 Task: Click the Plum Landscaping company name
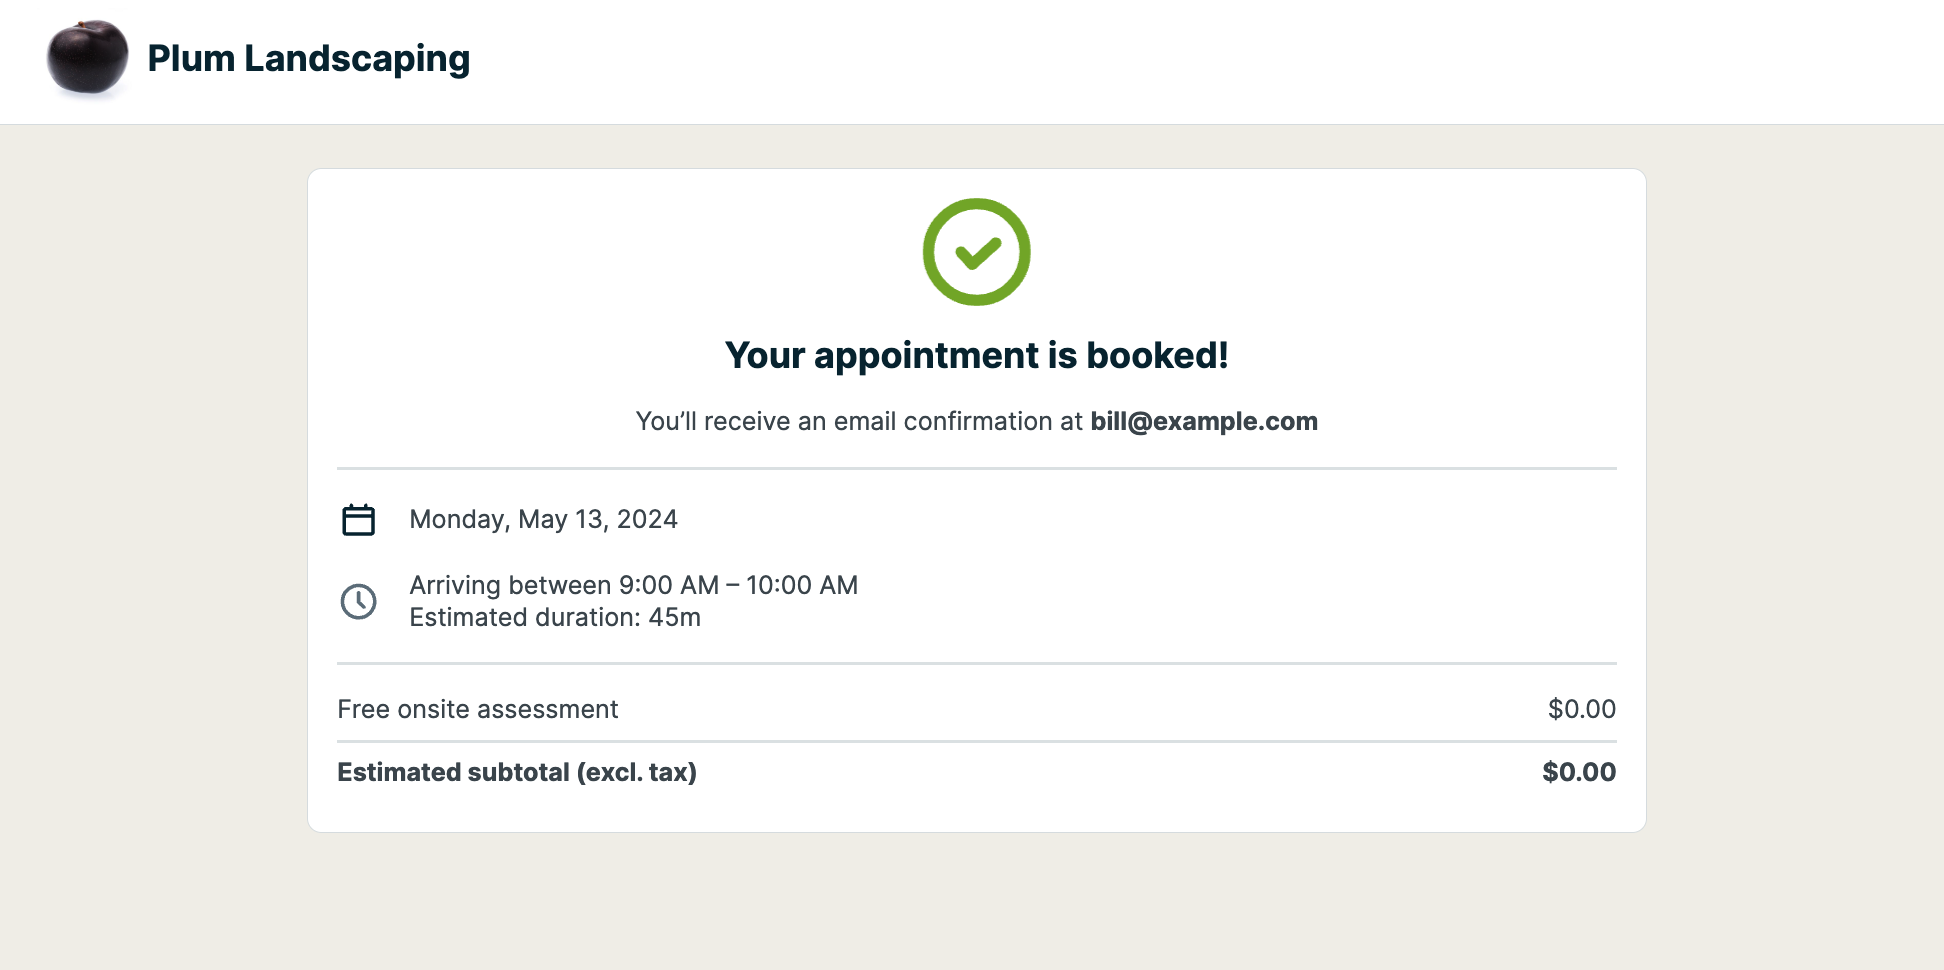[x=308, y=59]
